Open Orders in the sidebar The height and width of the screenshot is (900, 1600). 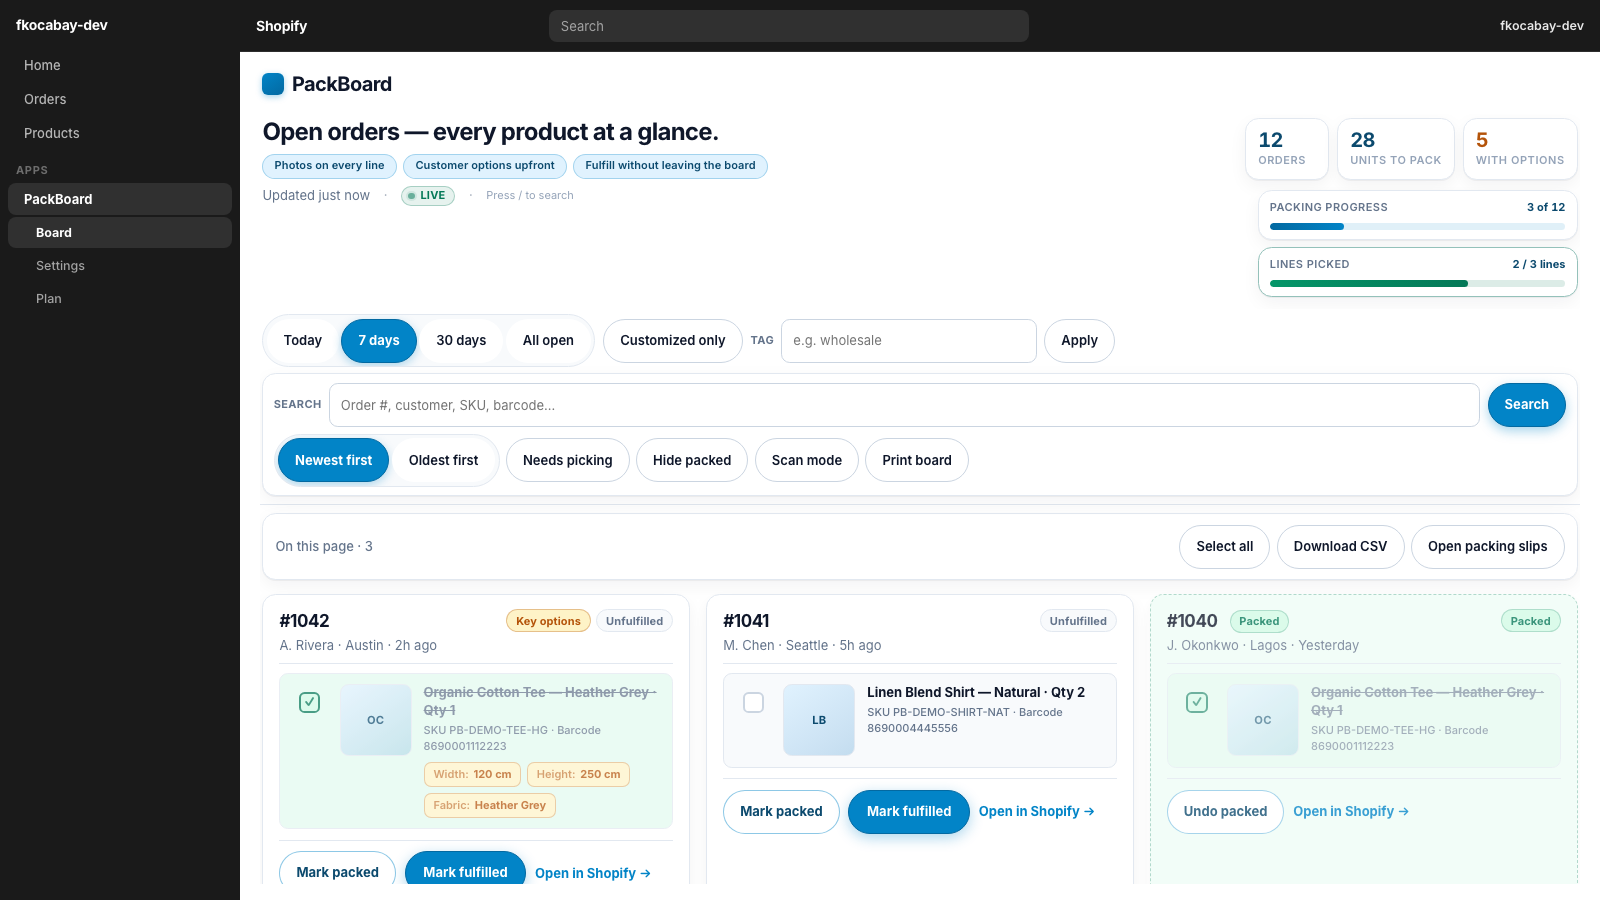click(x=120, y=99)
